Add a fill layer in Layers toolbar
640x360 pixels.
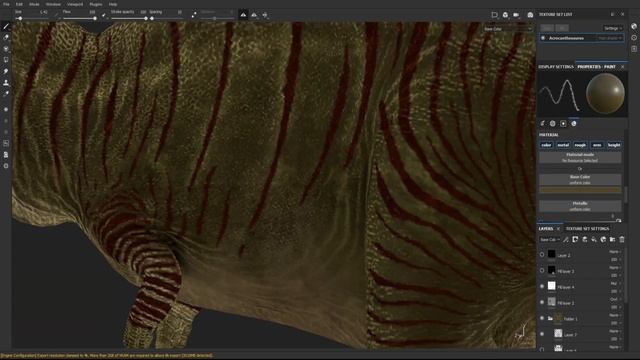(584, 240)
